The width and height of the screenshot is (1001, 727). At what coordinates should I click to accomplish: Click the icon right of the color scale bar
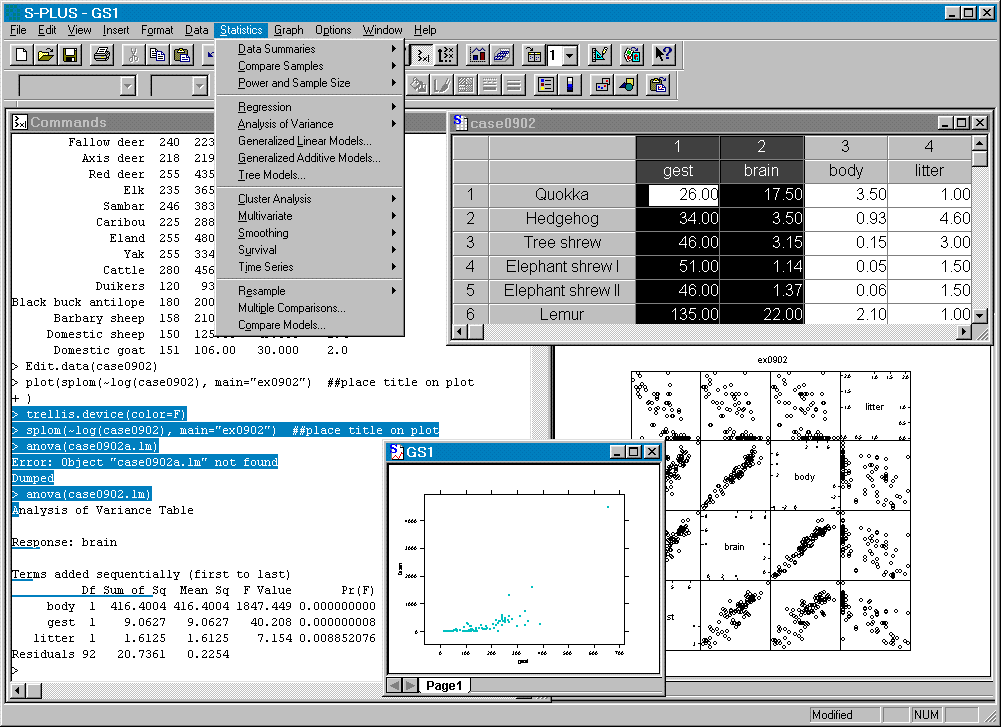click(x=602, y=85)
